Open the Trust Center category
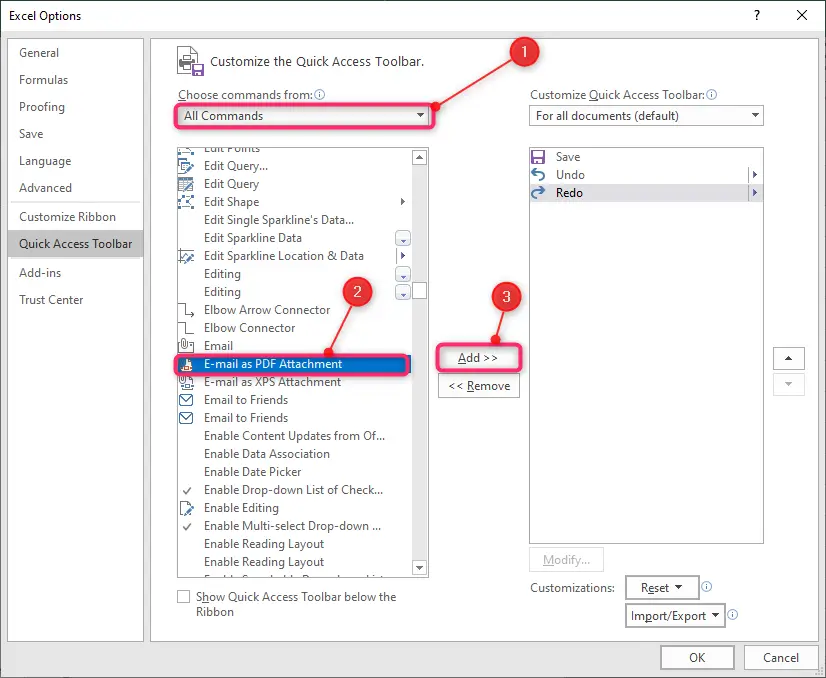Image resolution: width=826 pixels, height=678 pixels. tap(51, 299)
